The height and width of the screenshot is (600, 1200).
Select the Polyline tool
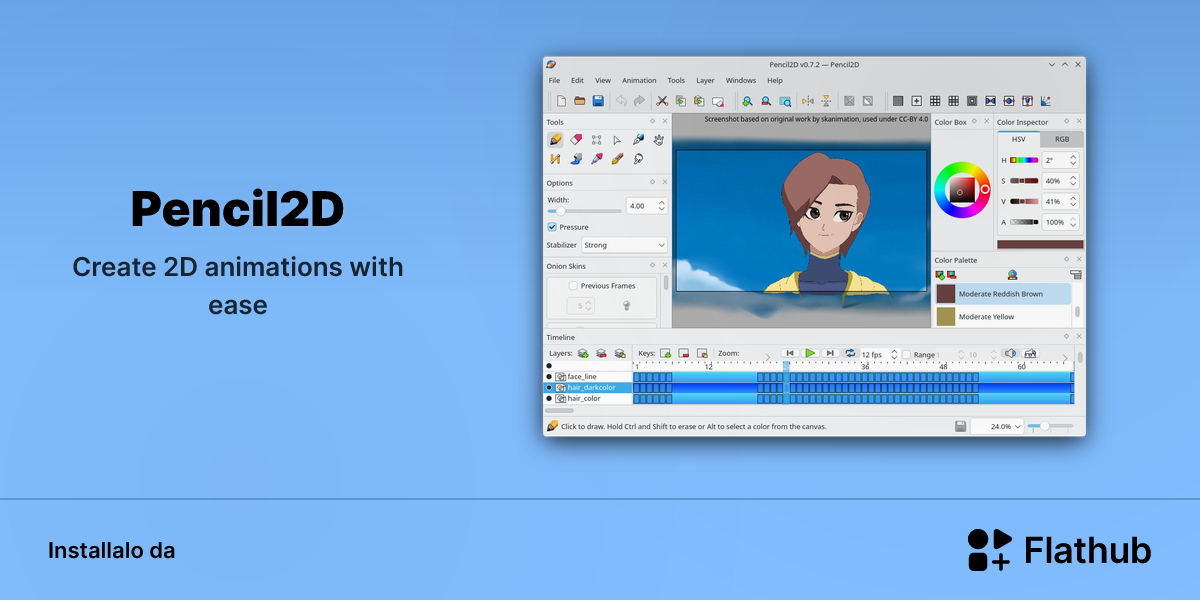tap(555, 159)
